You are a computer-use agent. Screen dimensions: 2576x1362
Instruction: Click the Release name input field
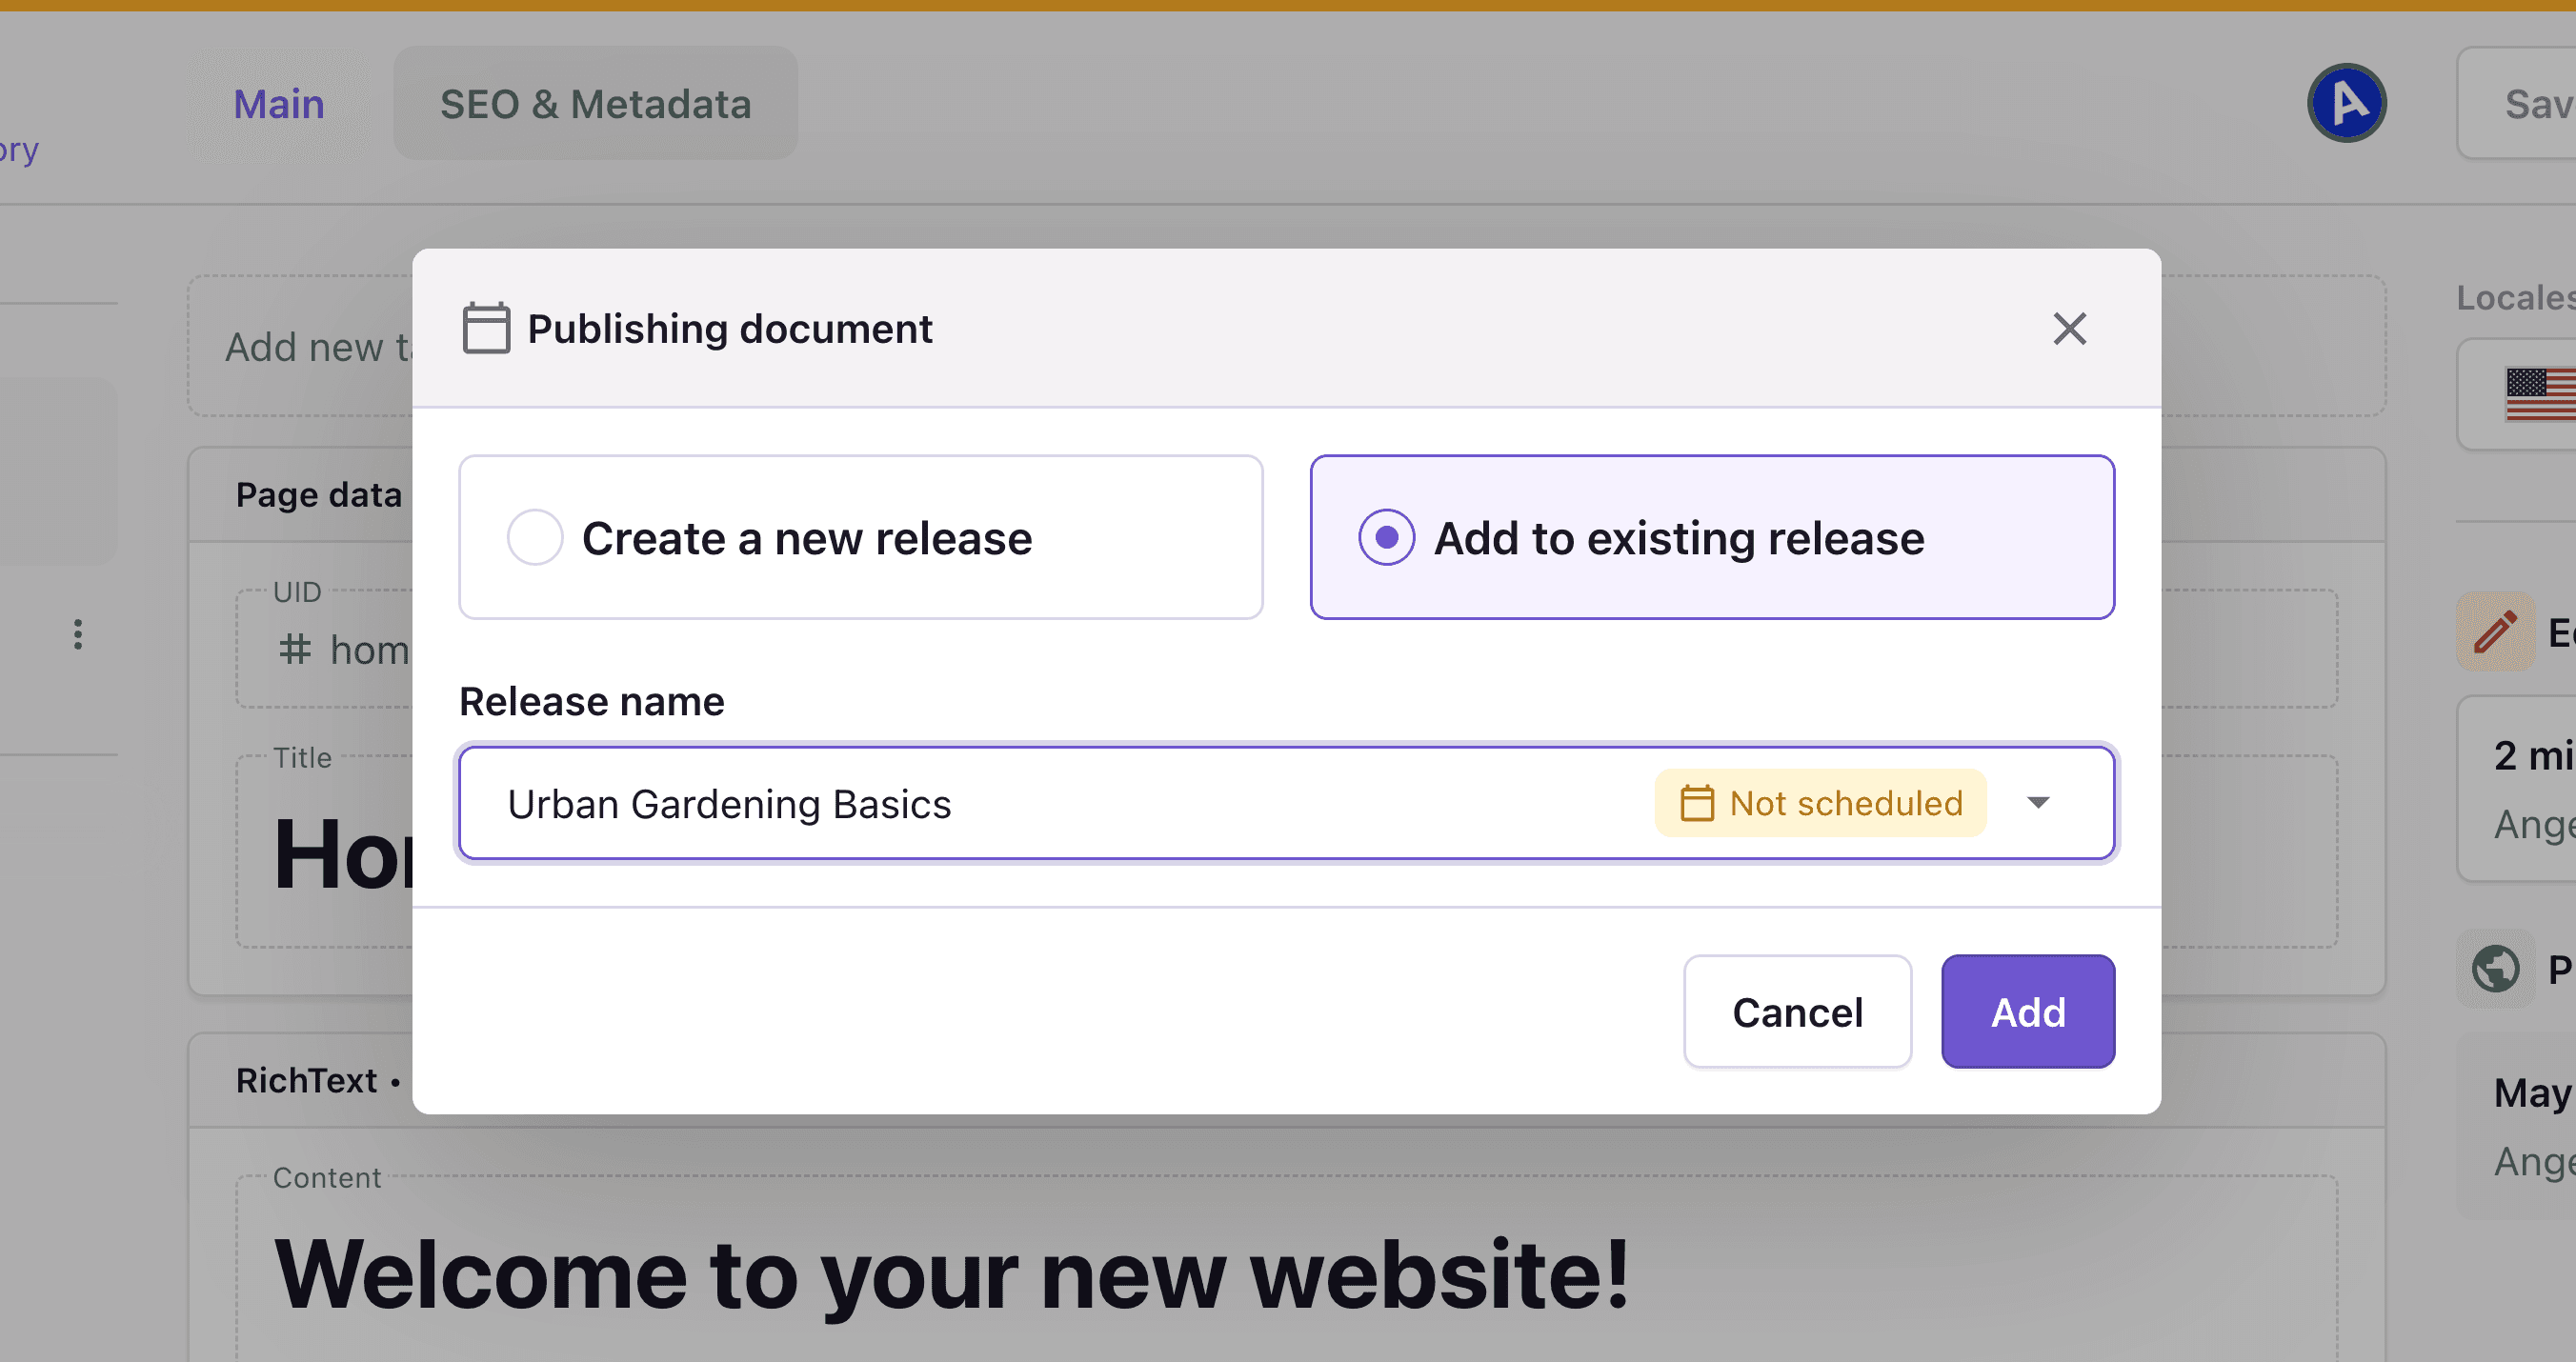pos(1000,803)
